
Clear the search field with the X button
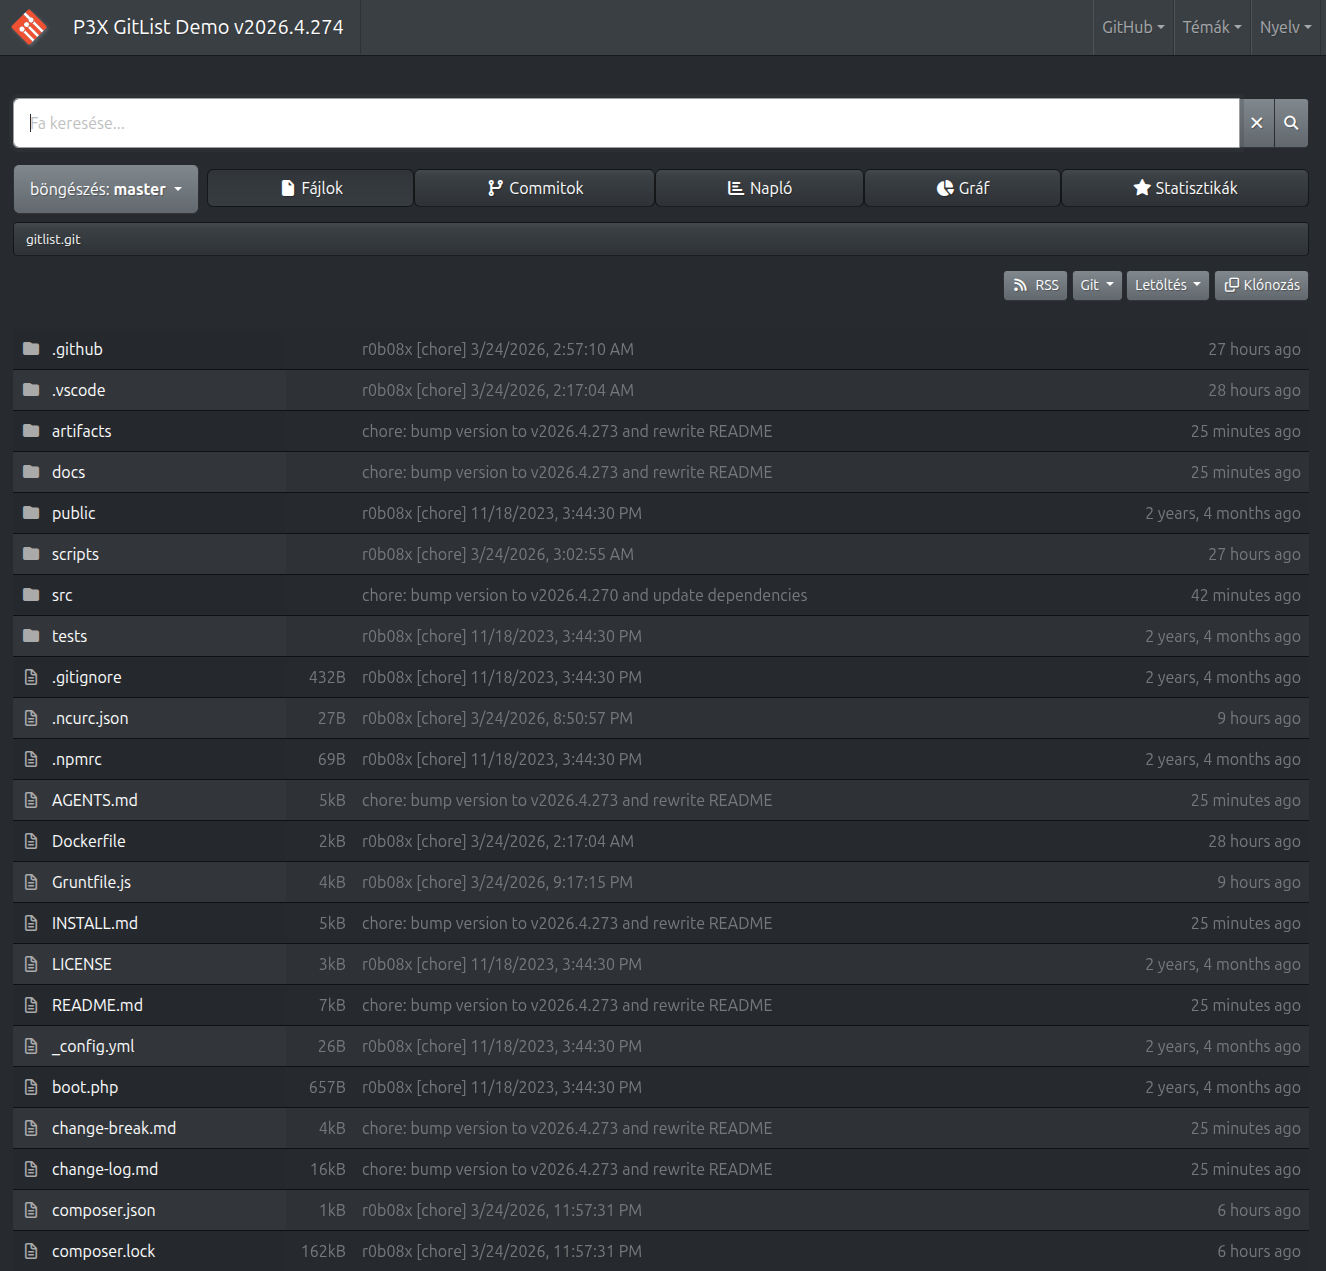[1256, 122]
